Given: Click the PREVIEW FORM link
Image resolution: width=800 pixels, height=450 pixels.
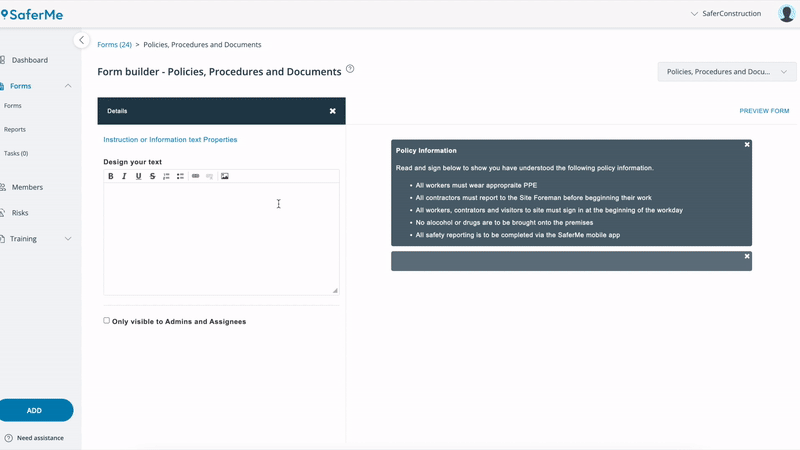Looking at the screenshot, I should 764,111.
